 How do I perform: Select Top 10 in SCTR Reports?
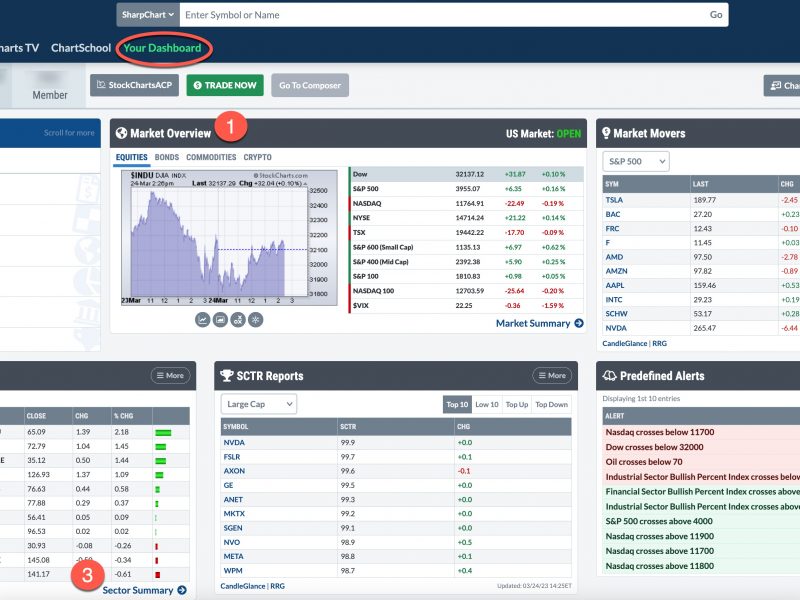pos(457,404)
